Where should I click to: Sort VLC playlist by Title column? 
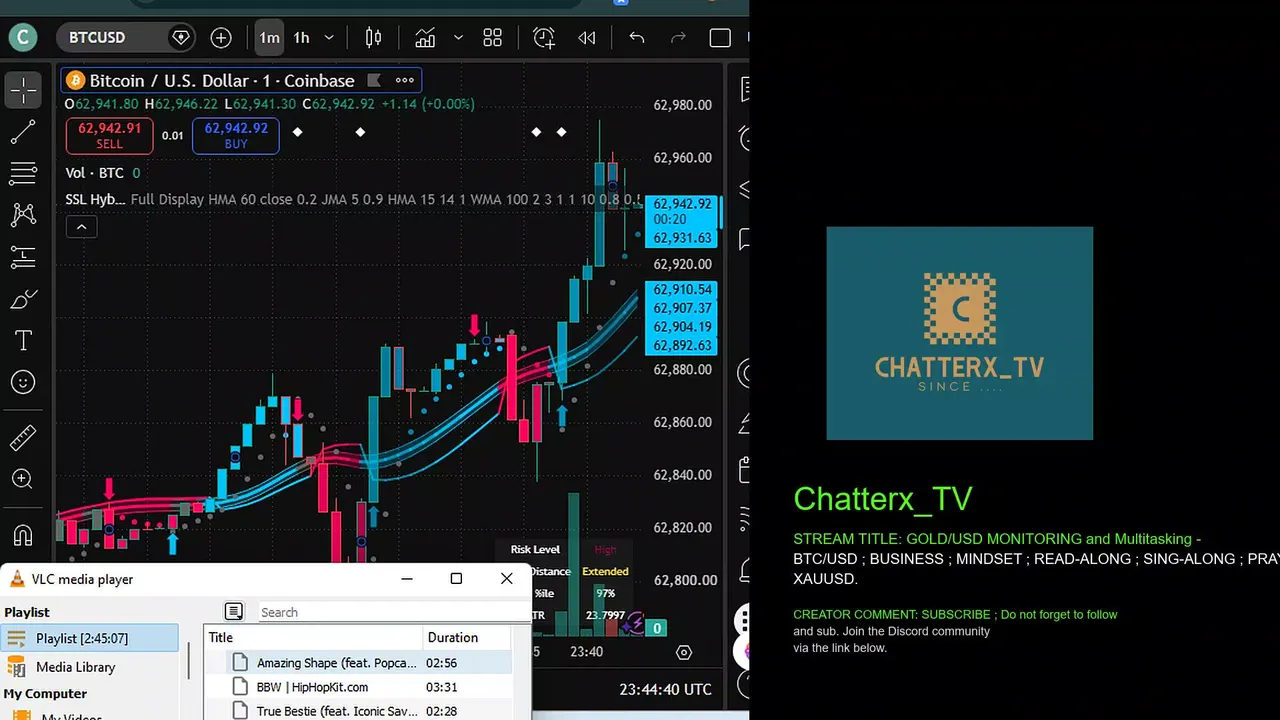313,637
